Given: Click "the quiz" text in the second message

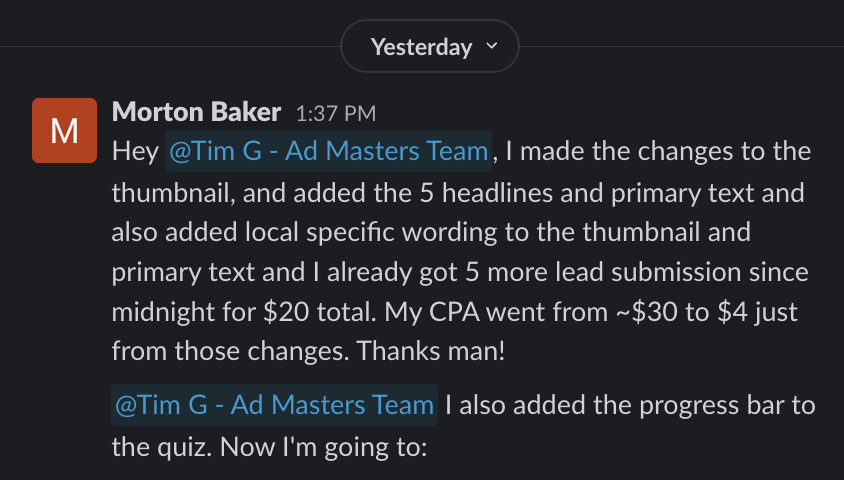Looking at the screenshot, I should tap(161, 447).
